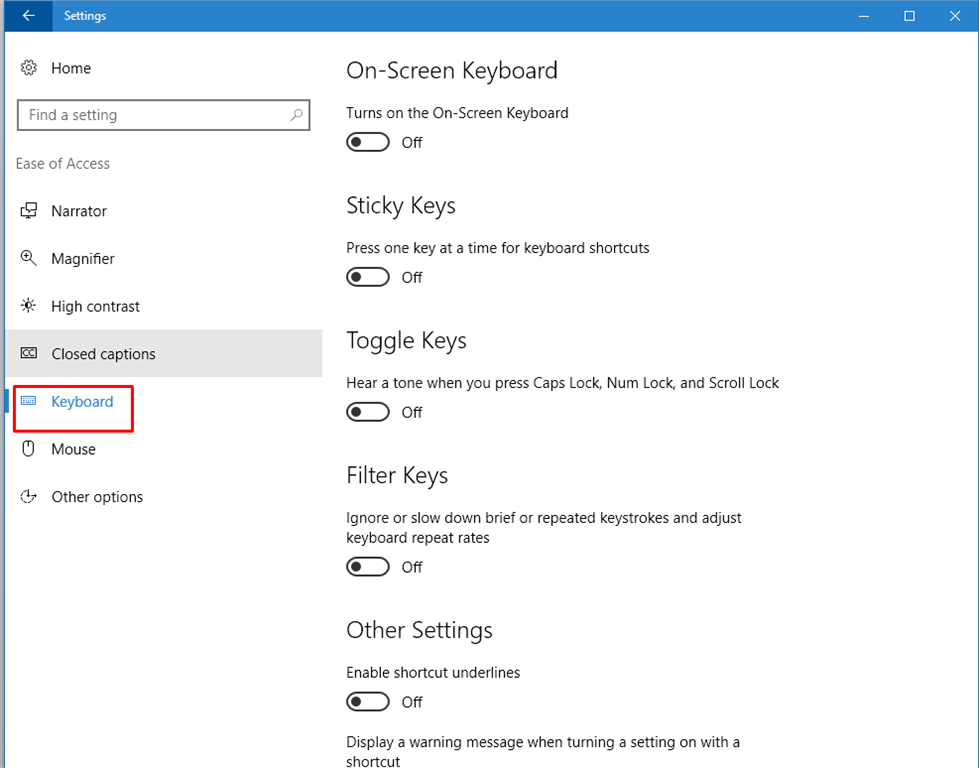This screenshot has width=979, height=768.
Task: Open the Narrator settings page
Action: pos(79,211)
